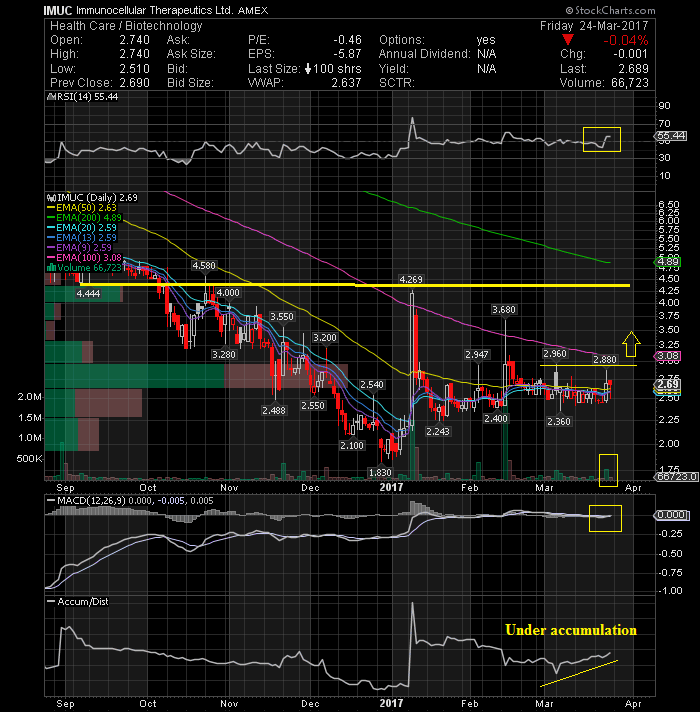Click the 3.550 price label
The image size is (700, 712).
tap(282, 316)
